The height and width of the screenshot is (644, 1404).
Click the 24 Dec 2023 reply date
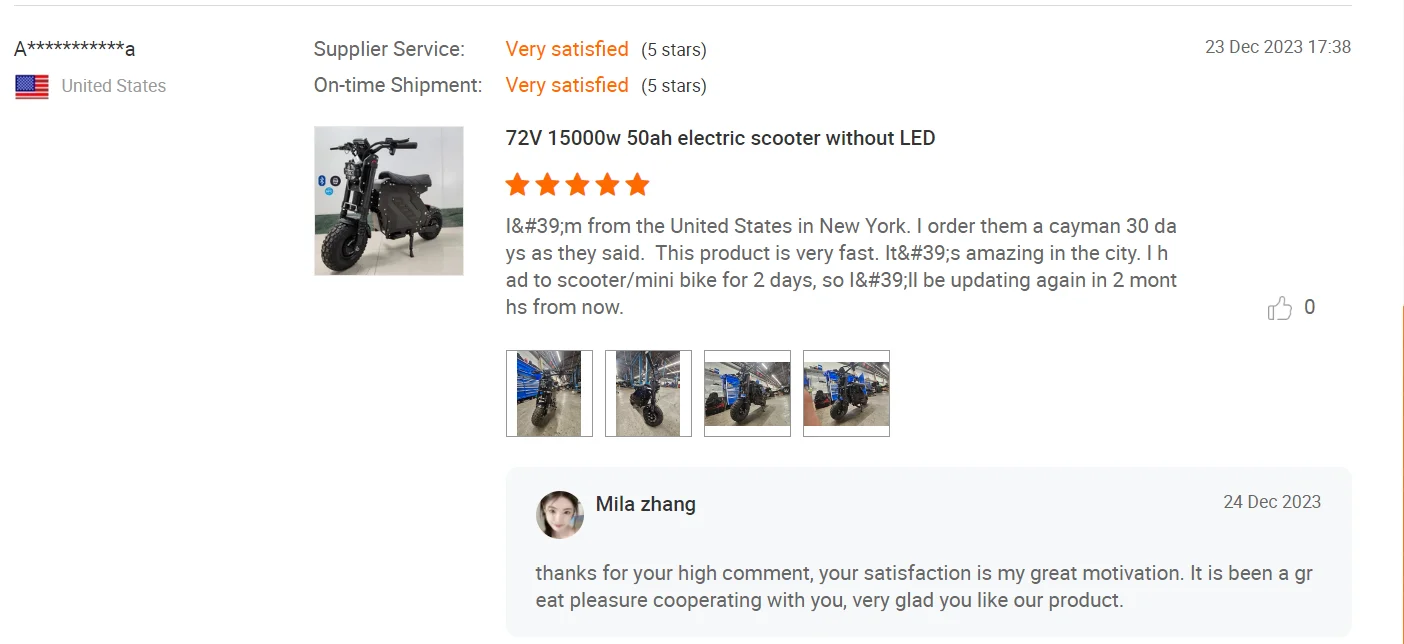[1271, 502]
